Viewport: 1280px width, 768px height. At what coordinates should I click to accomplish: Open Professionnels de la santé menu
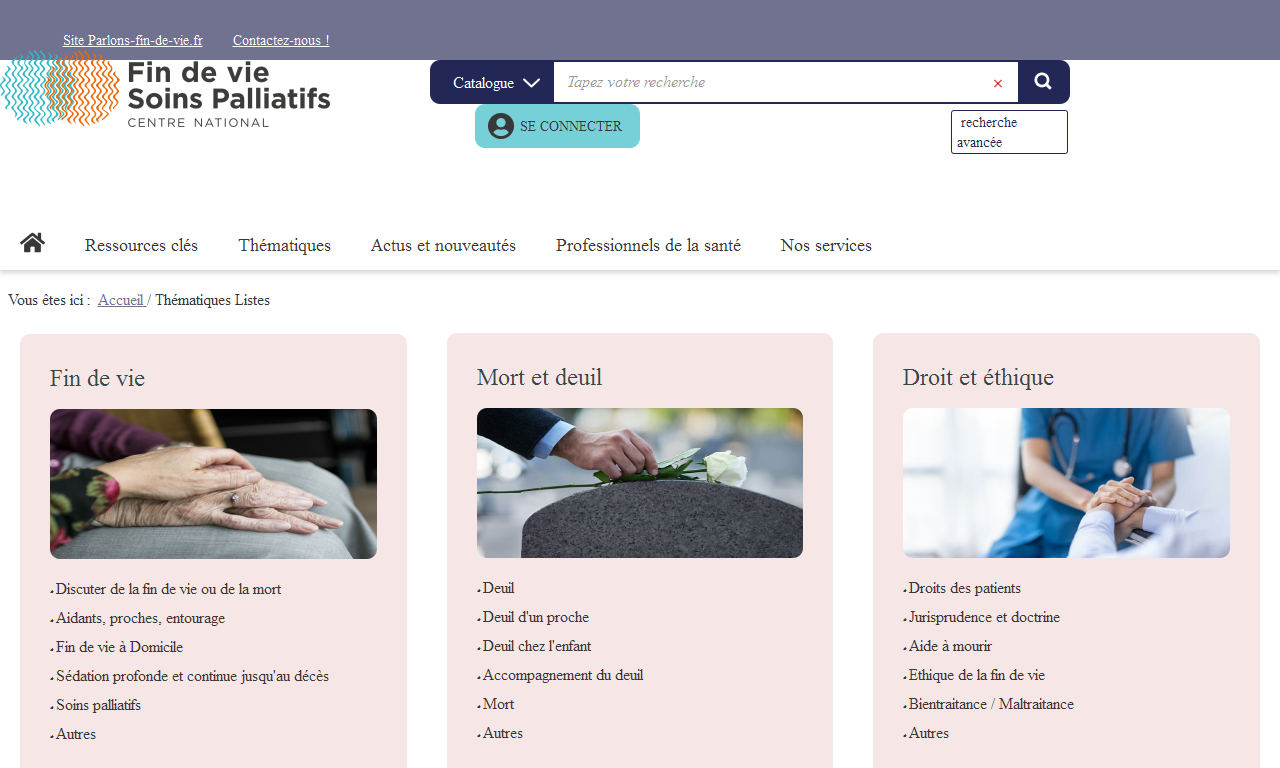[648, 245]
